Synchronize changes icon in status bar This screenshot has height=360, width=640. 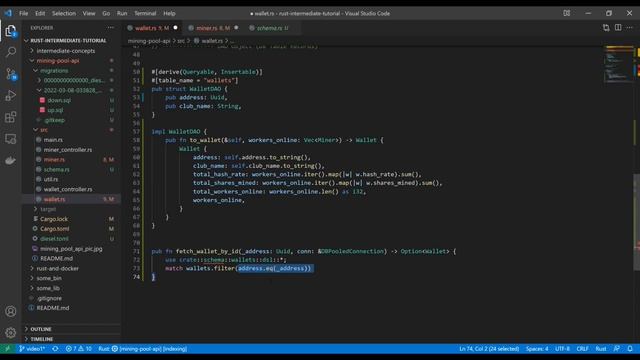[55, 349]
